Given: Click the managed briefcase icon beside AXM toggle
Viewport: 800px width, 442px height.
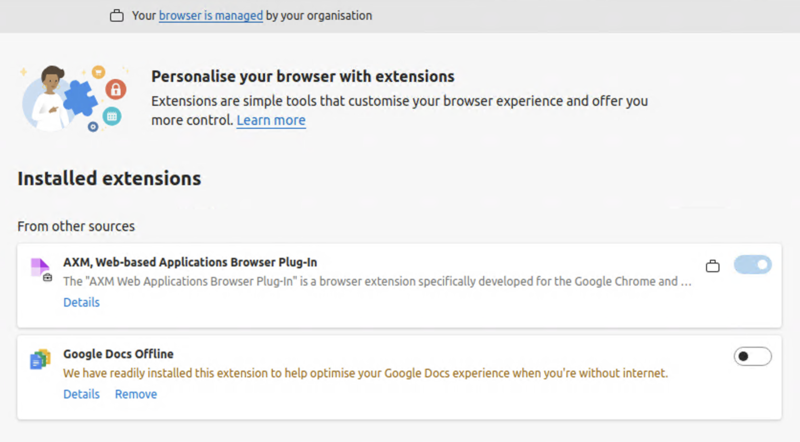Looking at the screenshot, I should coord(712,265).
